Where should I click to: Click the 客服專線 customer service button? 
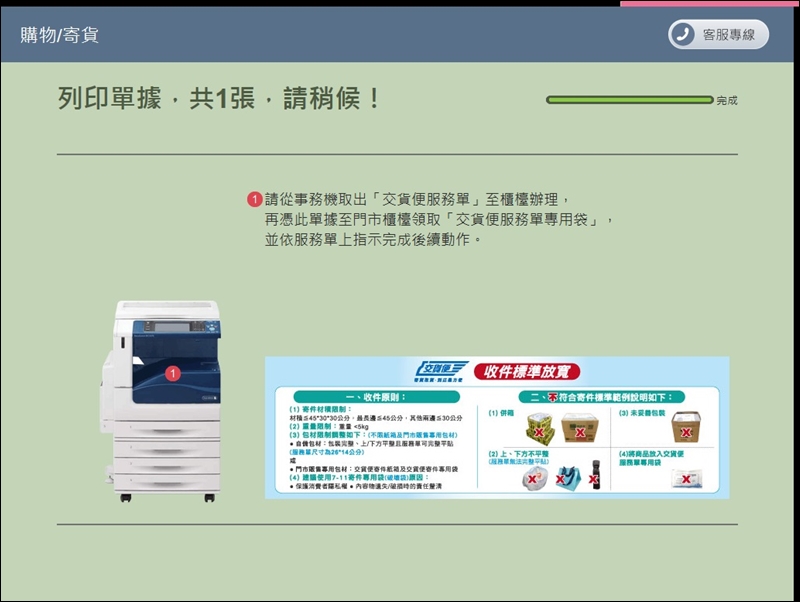tap(718, 34)
